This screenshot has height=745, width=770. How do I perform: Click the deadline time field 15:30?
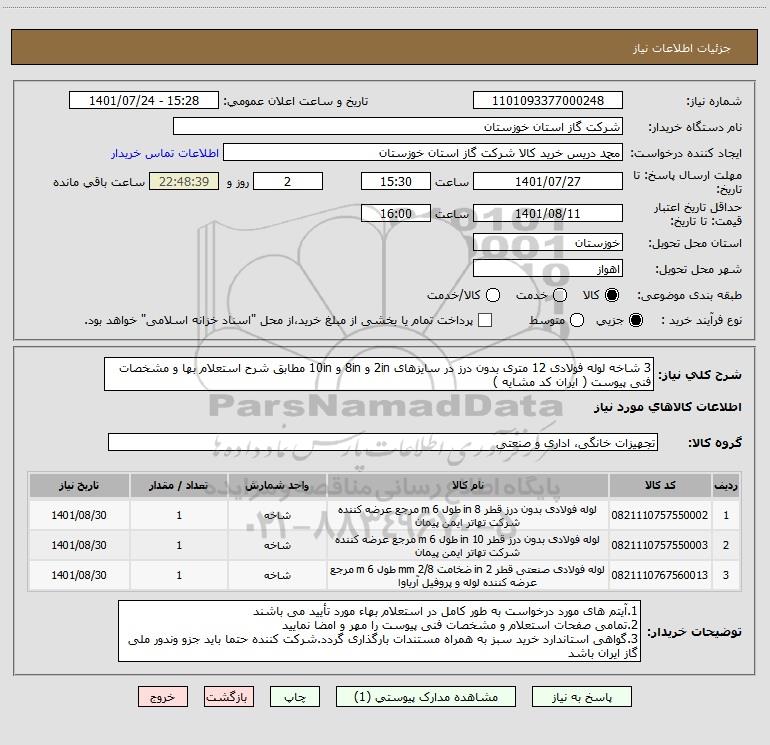point(396,181)
